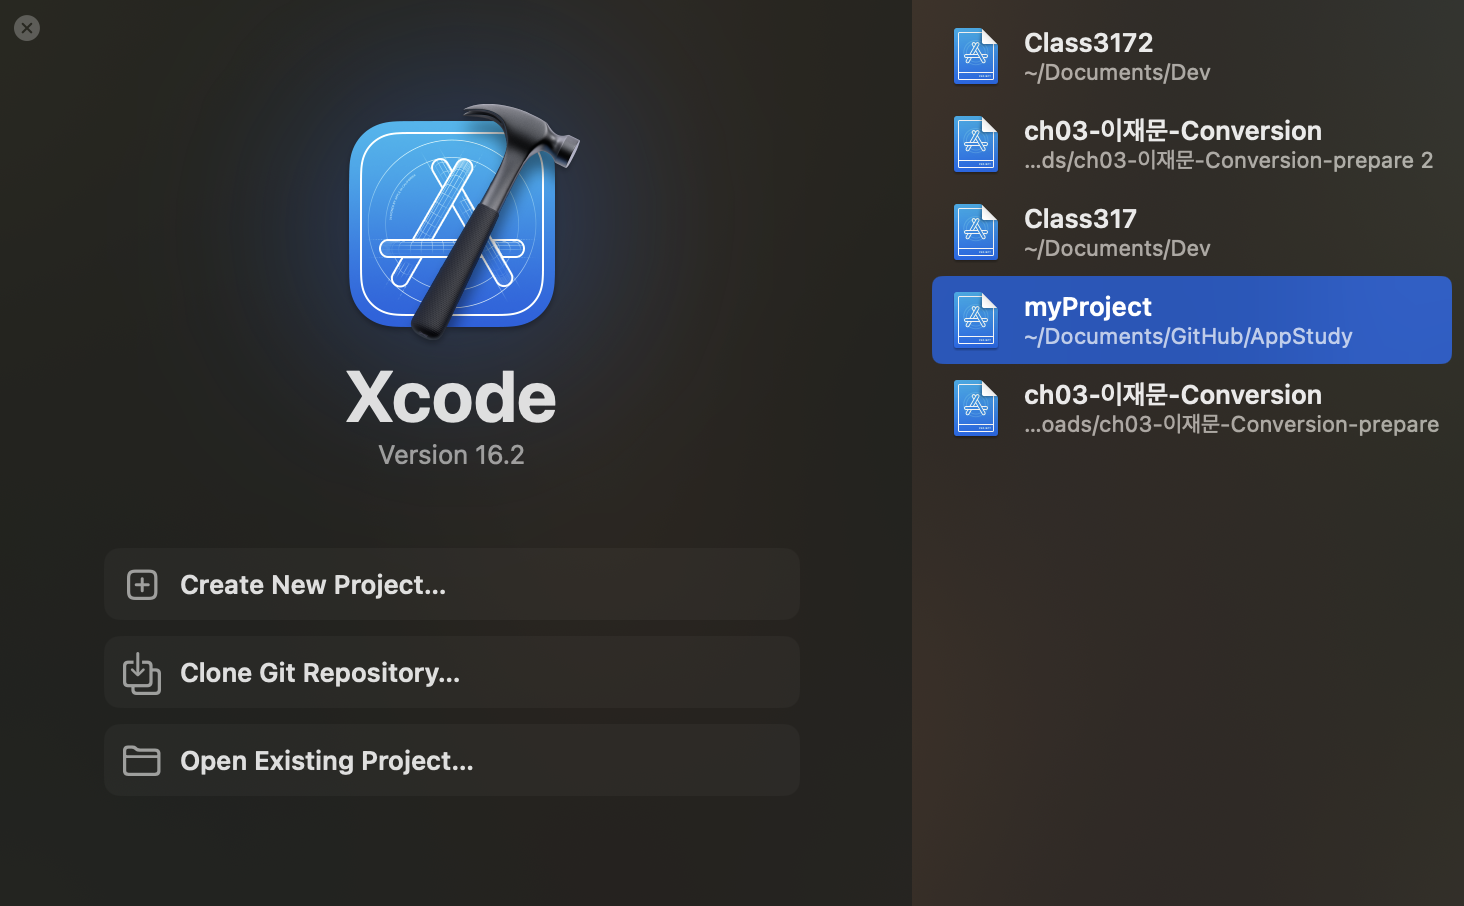Viewport: 1464px width, 906px height.
Task: Click the "Version 16.2" label
Action: [451, 455]
